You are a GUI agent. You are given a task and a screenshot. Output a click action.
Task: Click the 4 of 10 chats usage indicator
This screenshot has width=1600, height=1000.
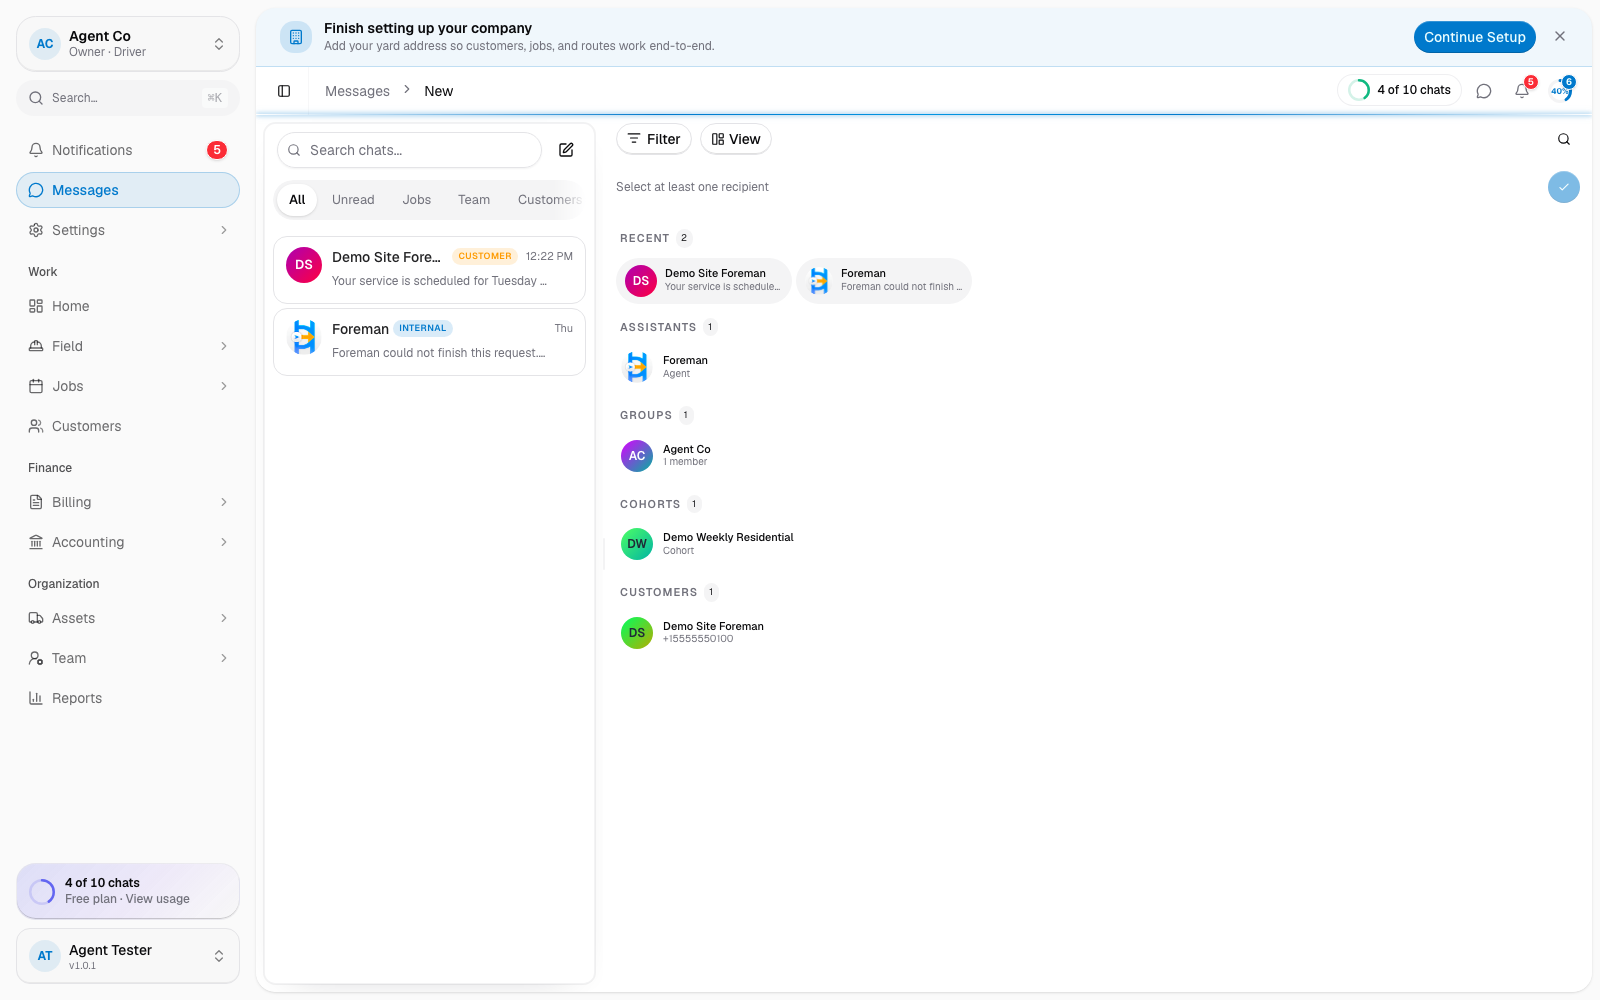pos(1400,90)
